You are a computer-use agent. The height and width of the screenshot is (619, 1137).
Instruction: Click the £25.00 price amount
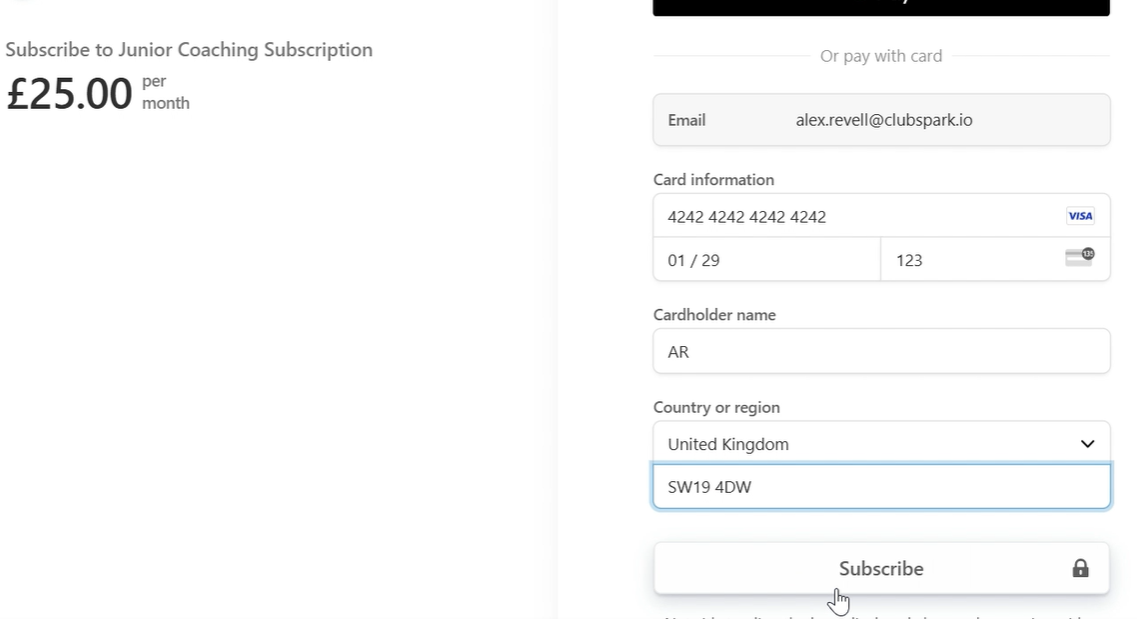click(70, 94)
